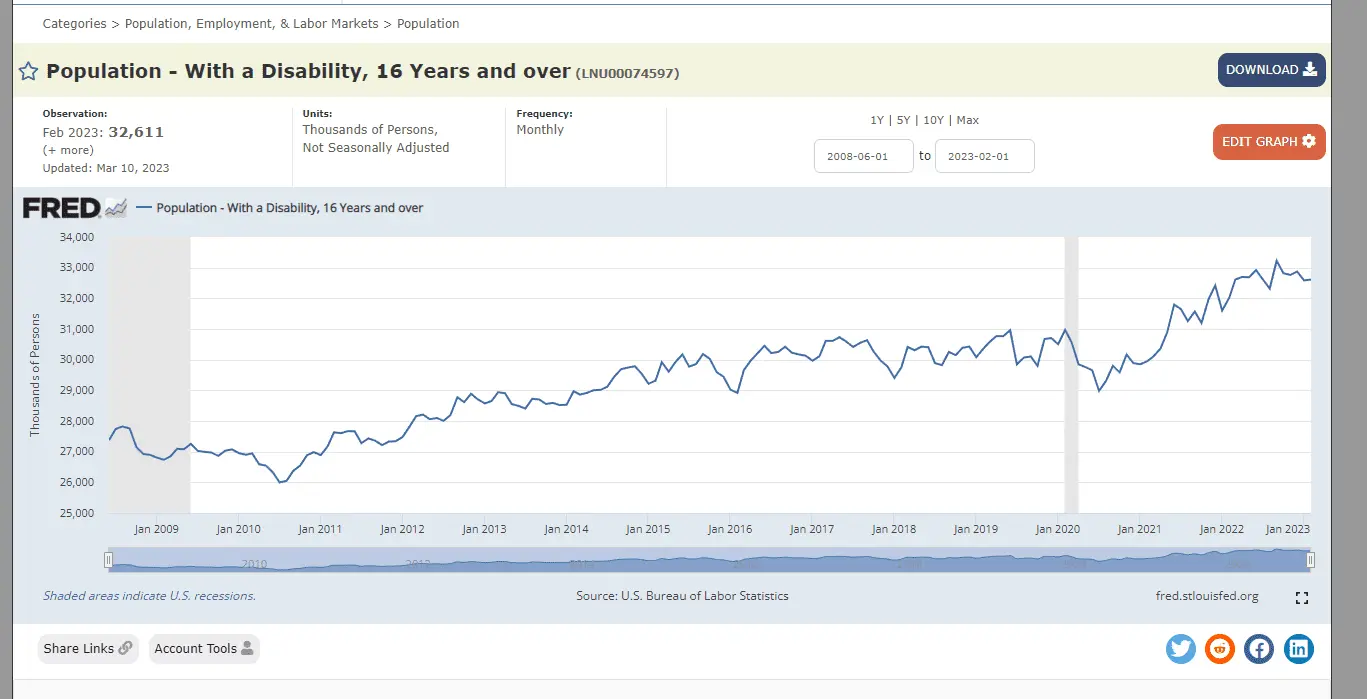The image size is (1367, 699).
Task: Click the end date field 2023-02-01
Action: click(984, 156)
